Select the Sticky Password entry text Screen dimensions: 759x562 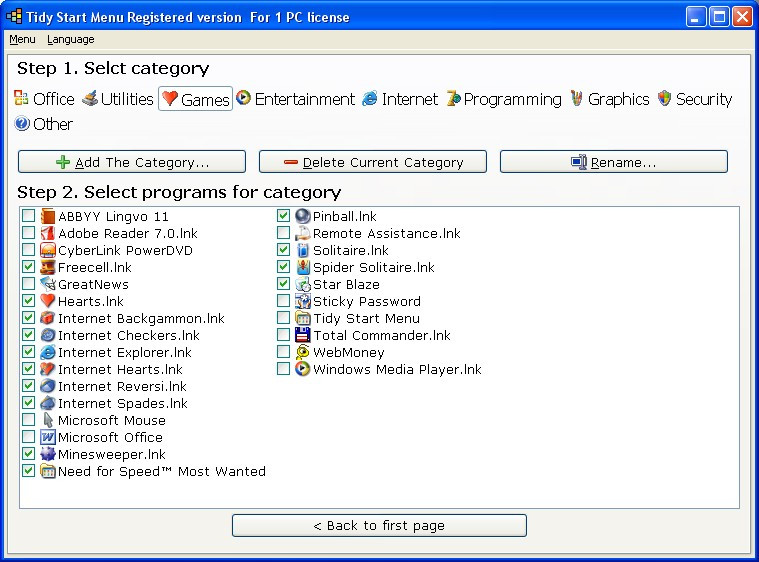(367, 301)
